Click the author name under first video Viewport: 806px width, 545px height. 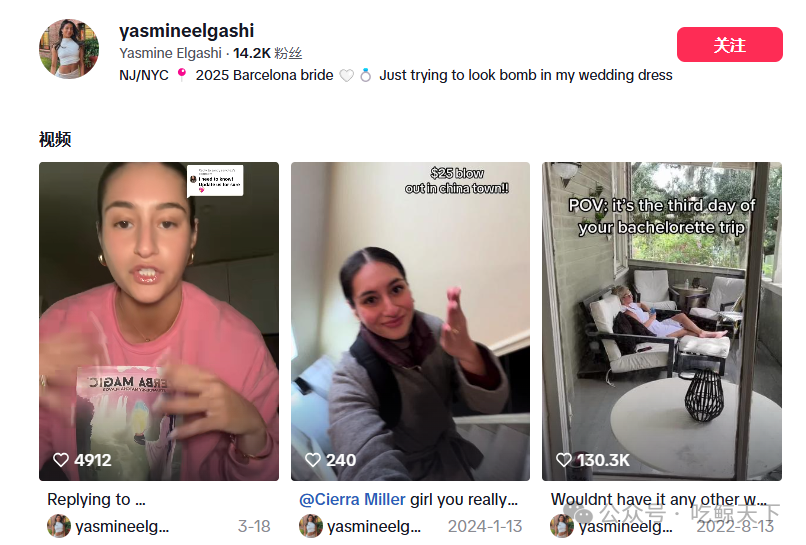pyautogui.click(x=122, y=526)
